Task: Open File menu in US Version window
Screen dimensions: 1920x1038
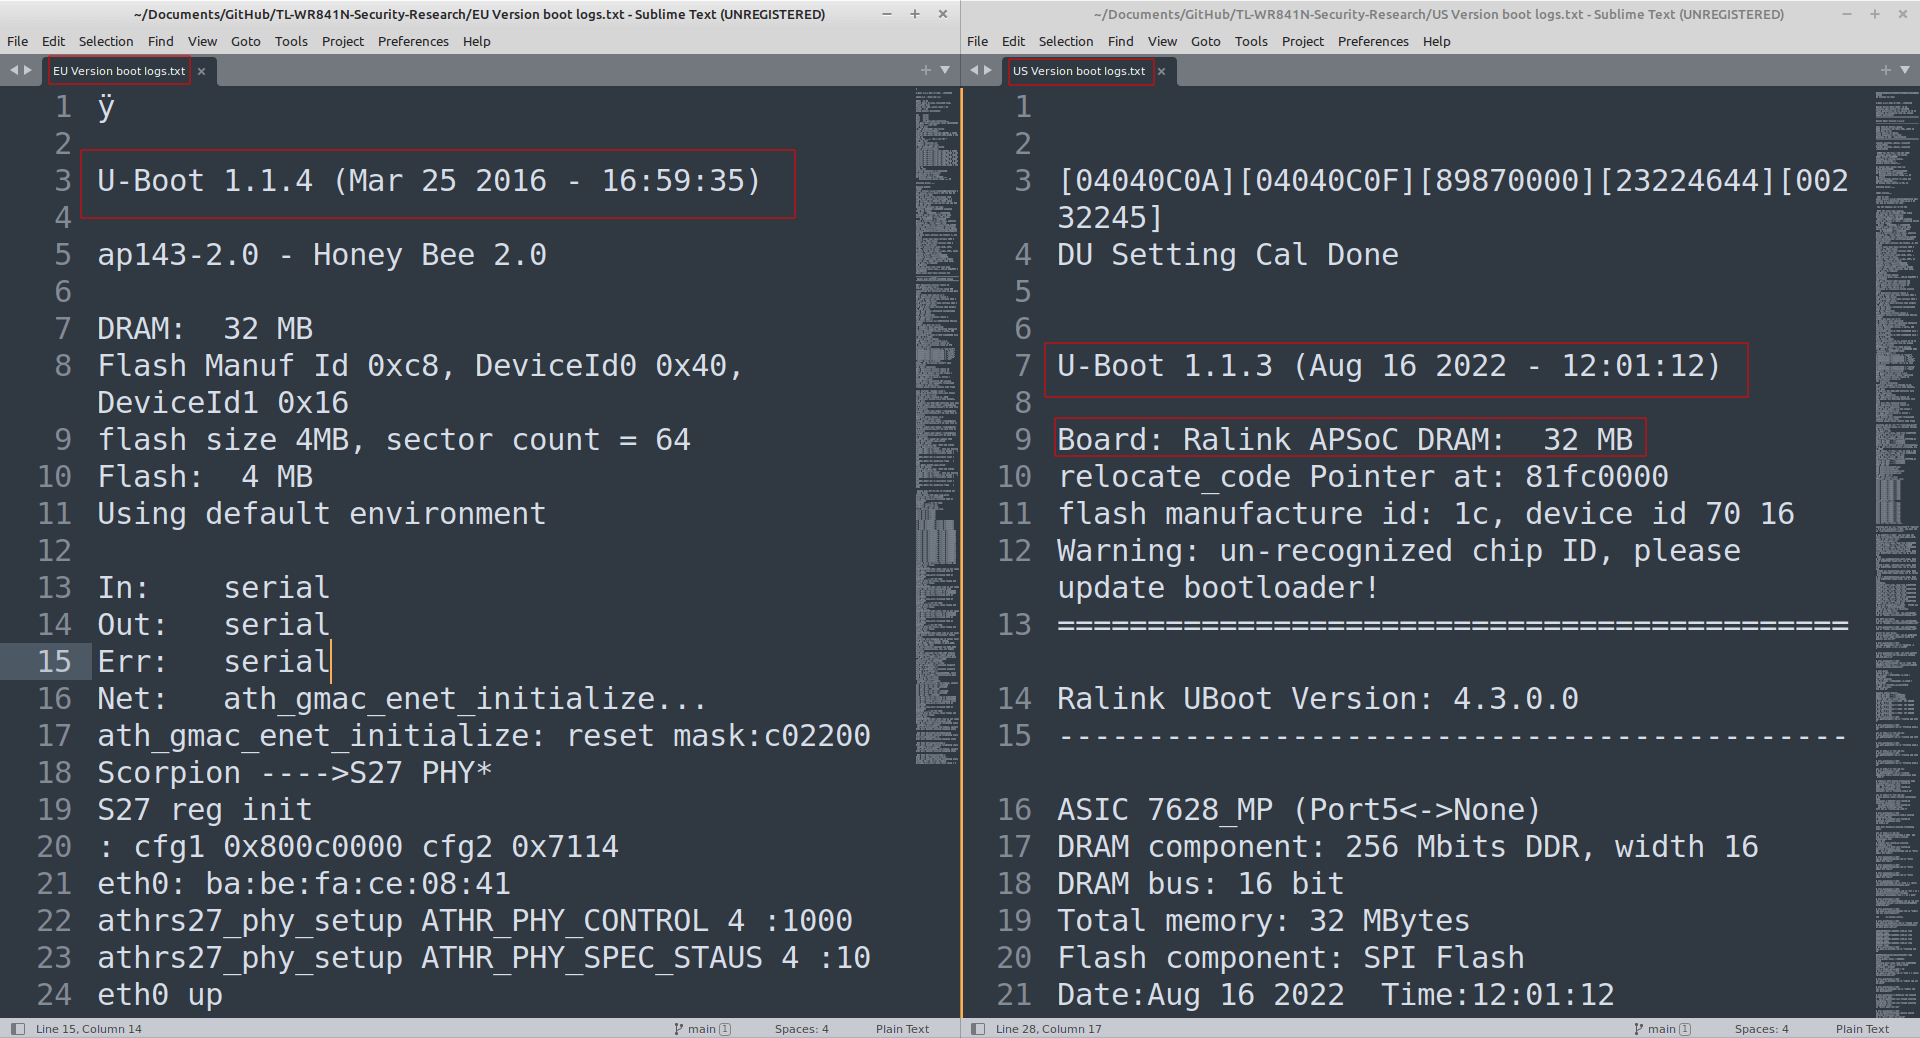Action: pyautogui.click(x=978, y=41)
